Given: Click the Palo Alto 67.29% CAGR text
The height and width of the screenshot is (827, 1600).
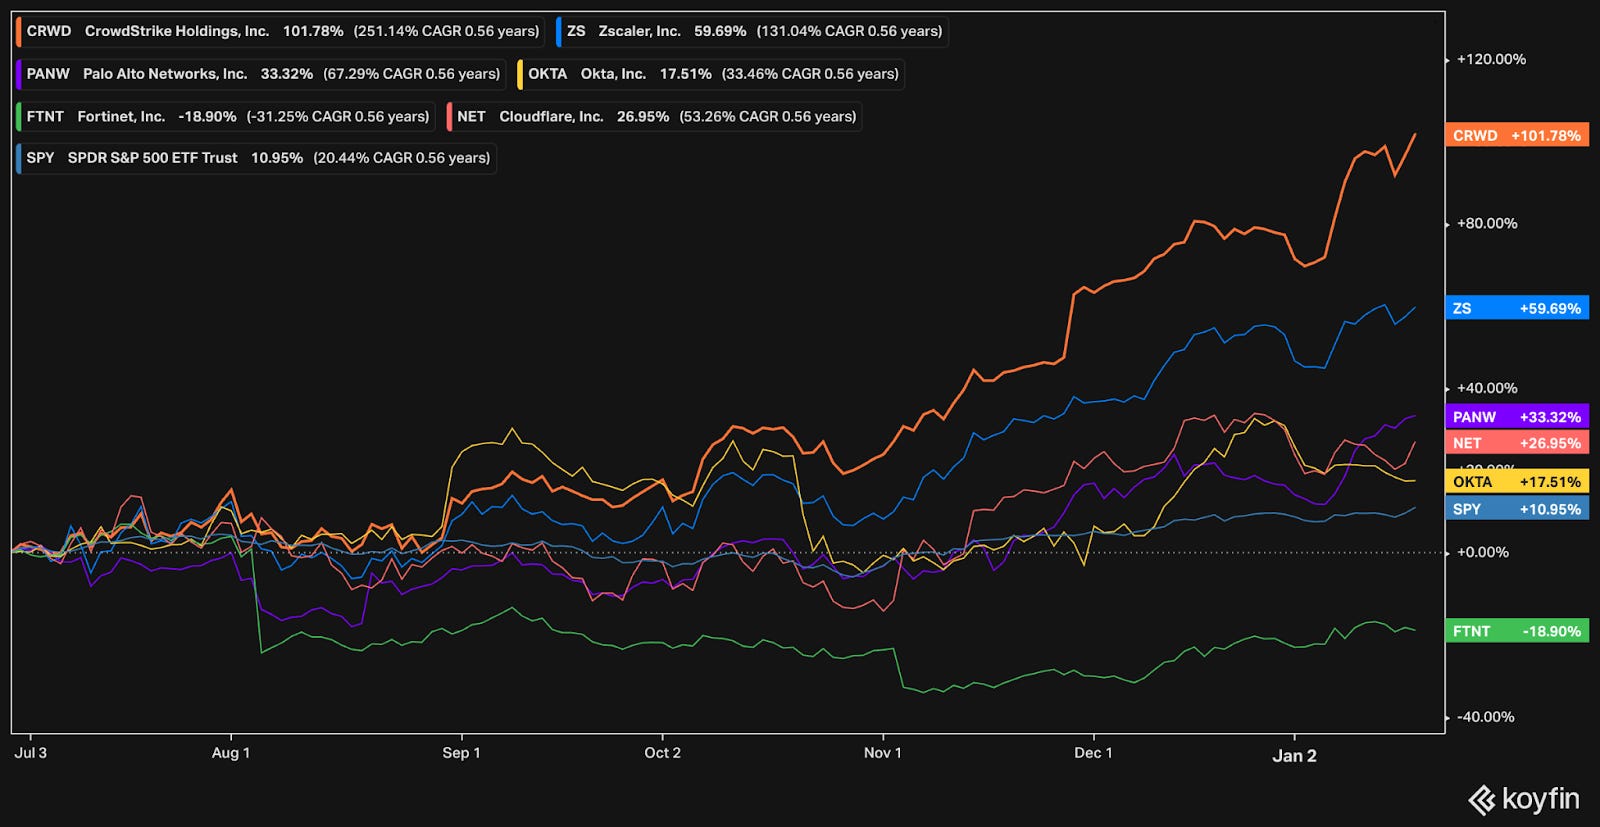Looking at the screenshot, I should coord(411,74).
